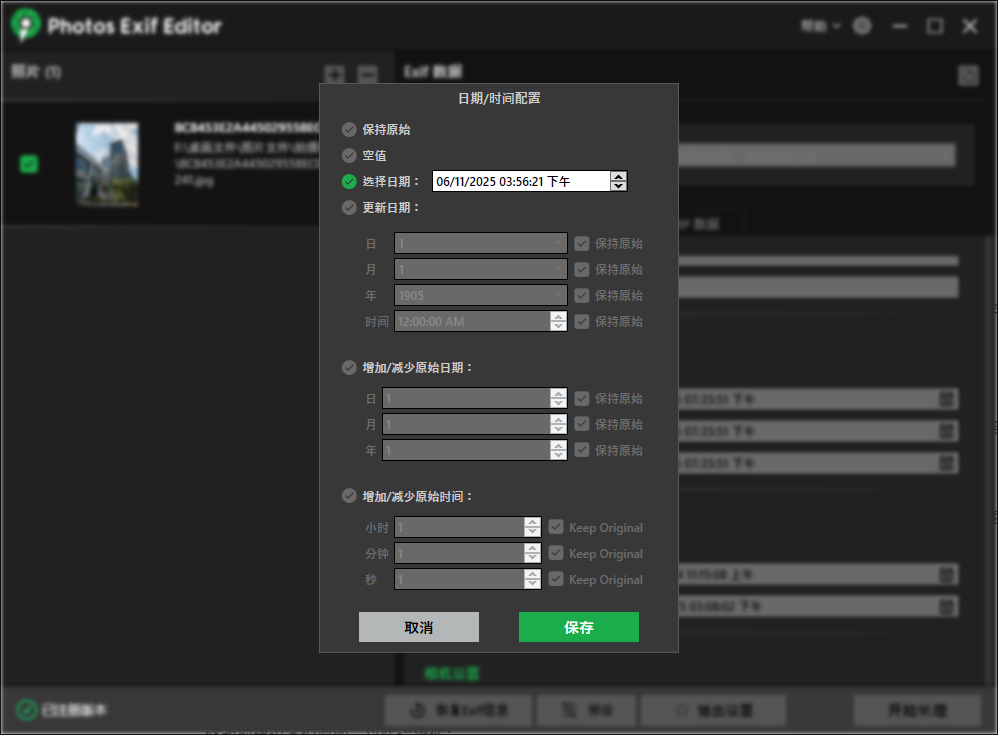Select the building photo thumbnail
This screenshot has width=998, height=735.
(x=107, y=164)
